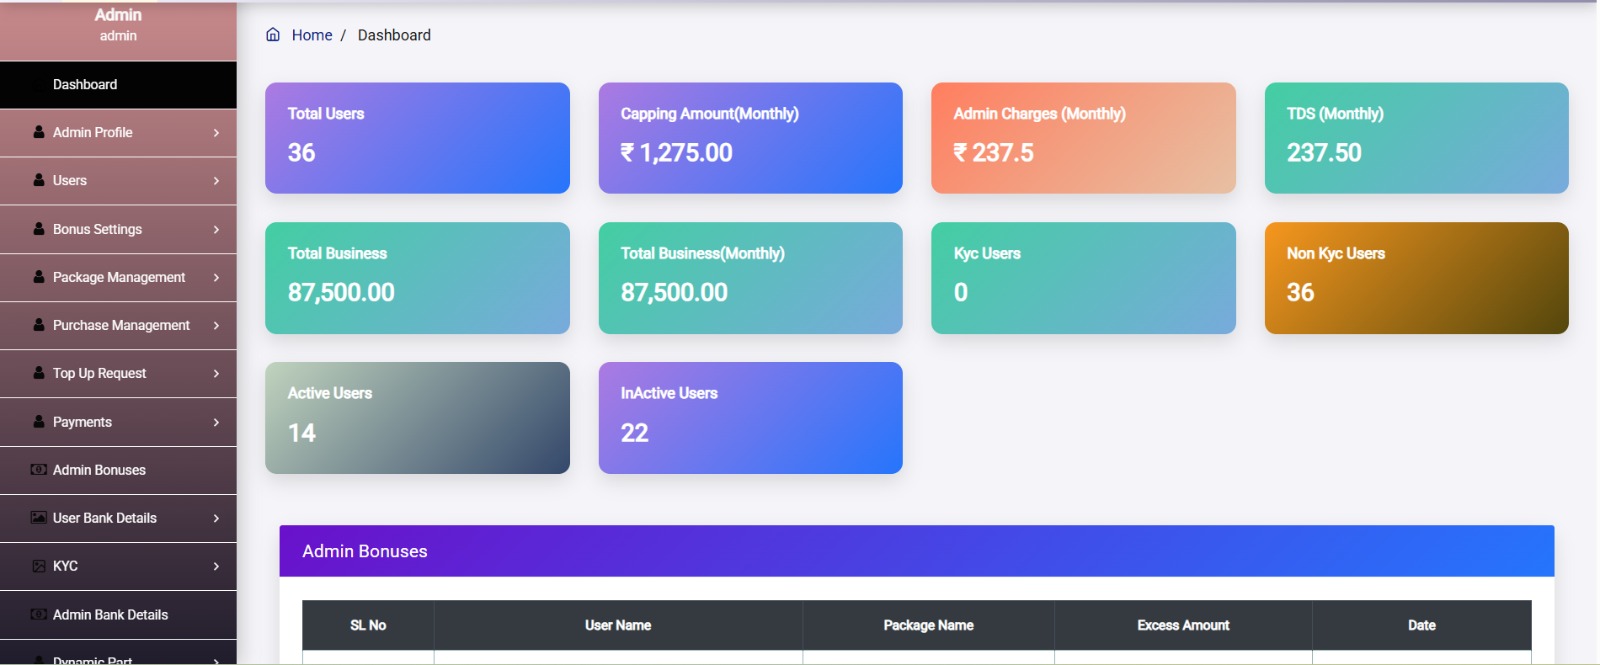This screenshot has width=1600, height=665.
Task: Click the image icon beside User Bank Details
Action: point(39,518)
